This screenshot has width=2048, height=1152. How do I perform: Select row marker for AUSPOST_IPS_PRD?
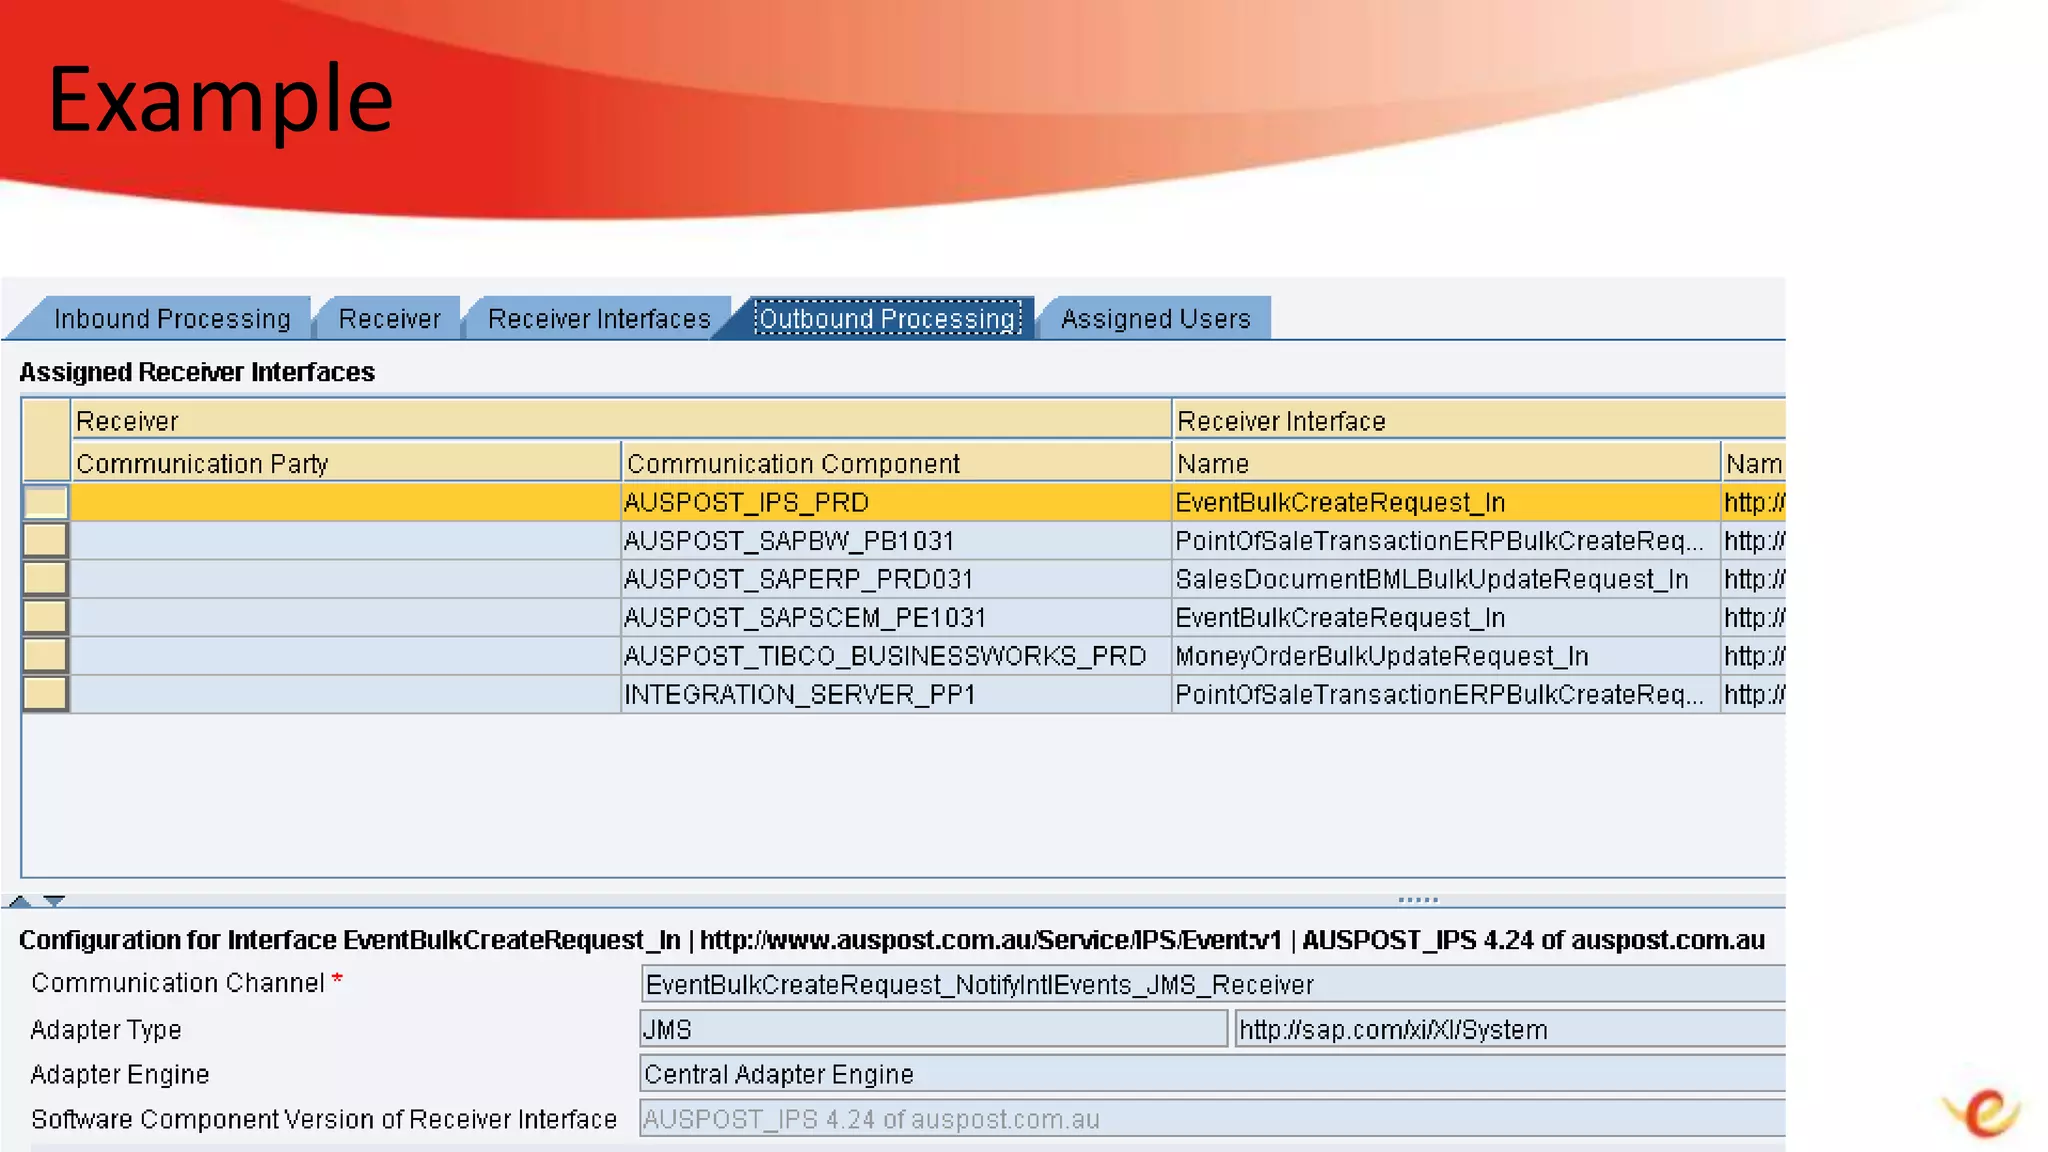(x=45, y=502)
